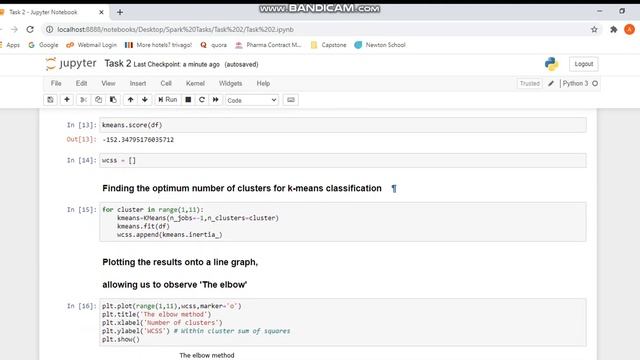640x360 pixels.
Task: Run the selected cell
Action: (167, 100)
